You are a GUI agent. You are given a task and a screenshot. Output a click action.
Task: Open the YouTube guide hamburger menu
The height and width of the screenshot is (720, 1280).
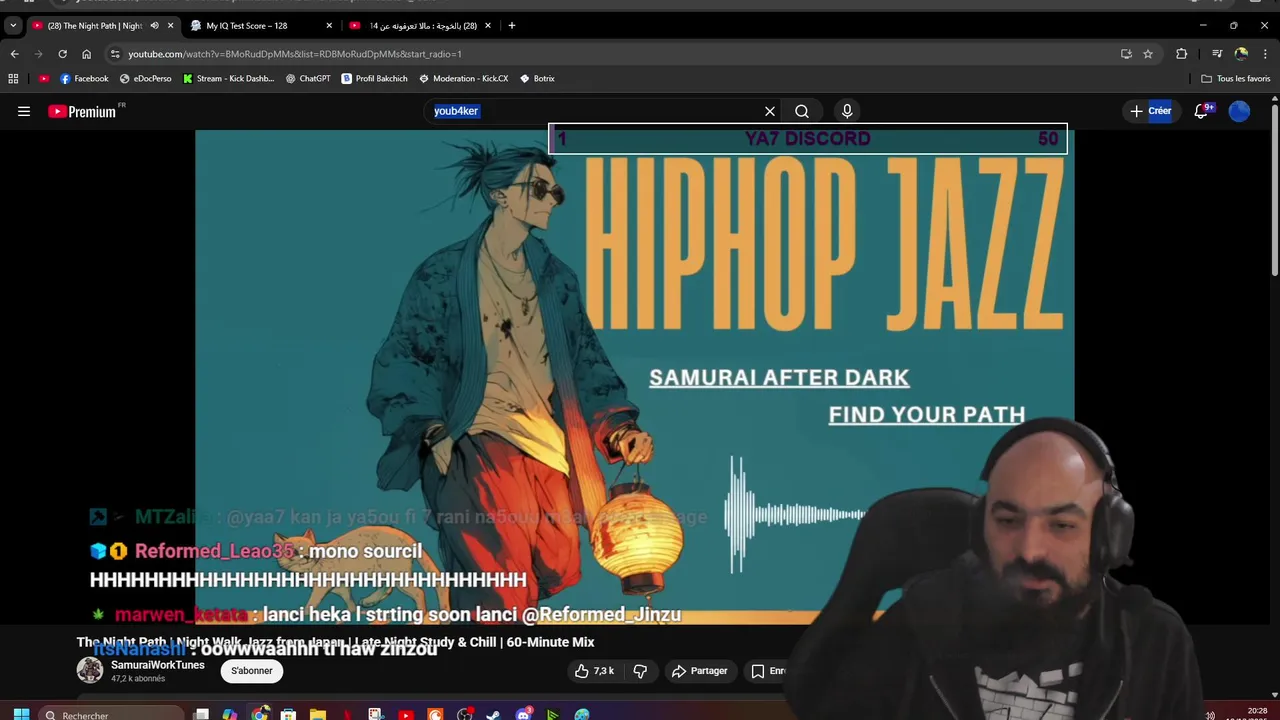click(24, 111)
